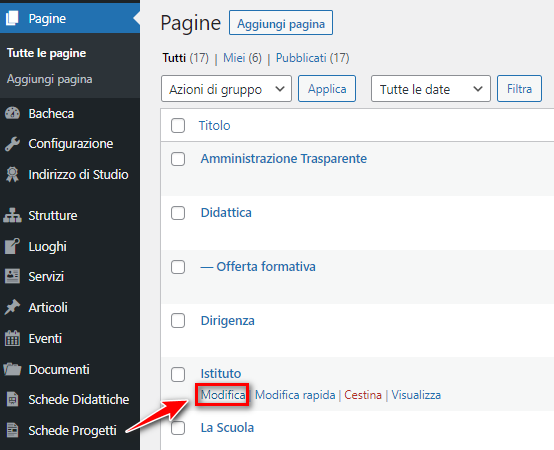Click the Configurazione wrench icon
The height and width of the screenshot is (450, 554).
12,144
